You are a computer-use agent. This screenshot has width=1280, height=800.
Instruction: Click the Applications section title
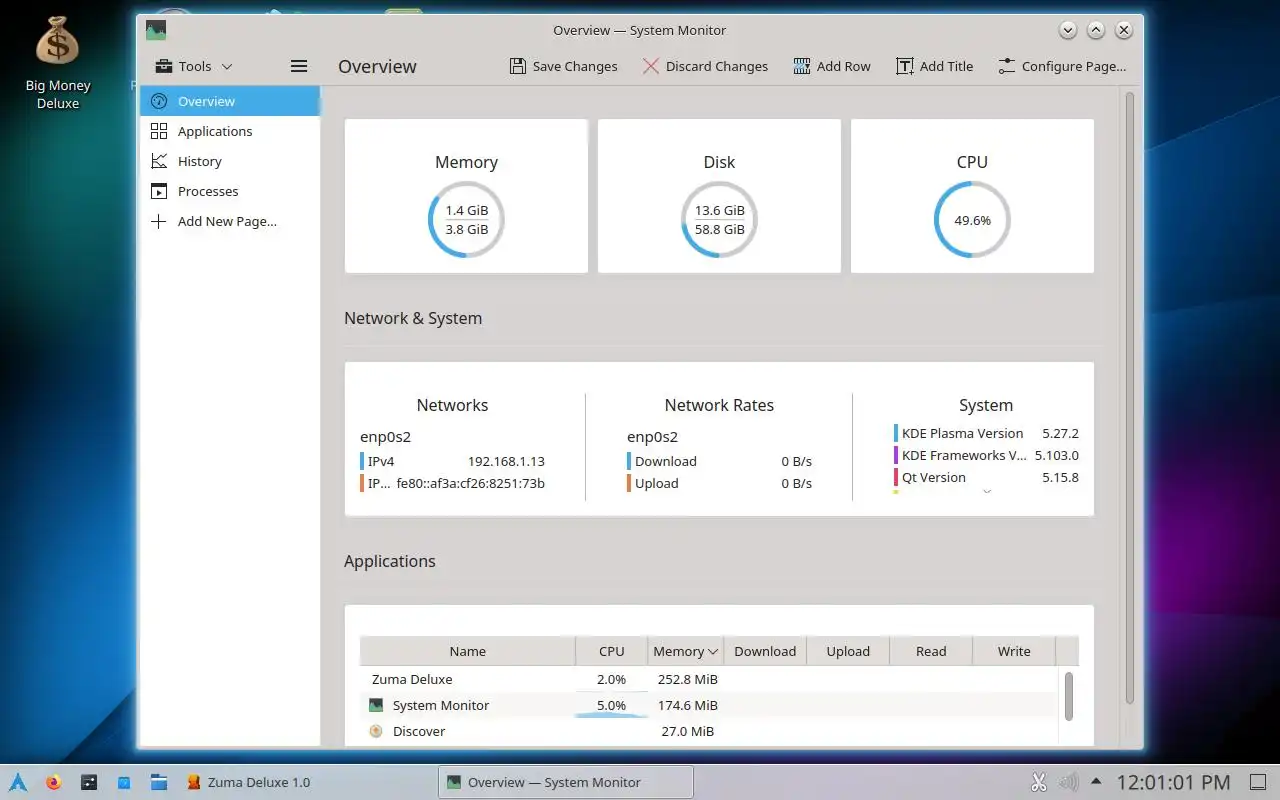[x=390, y=561]
